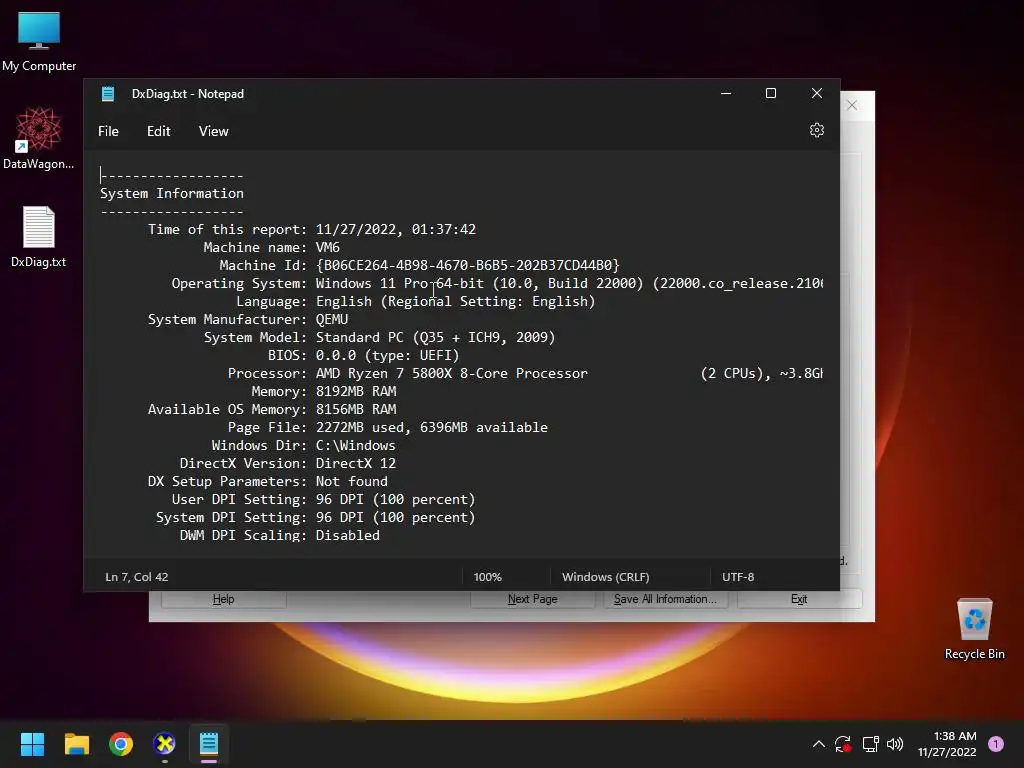Click the DX Setup Parameters Not found line
The image size is (1024, 768).
tap(268, 481)
